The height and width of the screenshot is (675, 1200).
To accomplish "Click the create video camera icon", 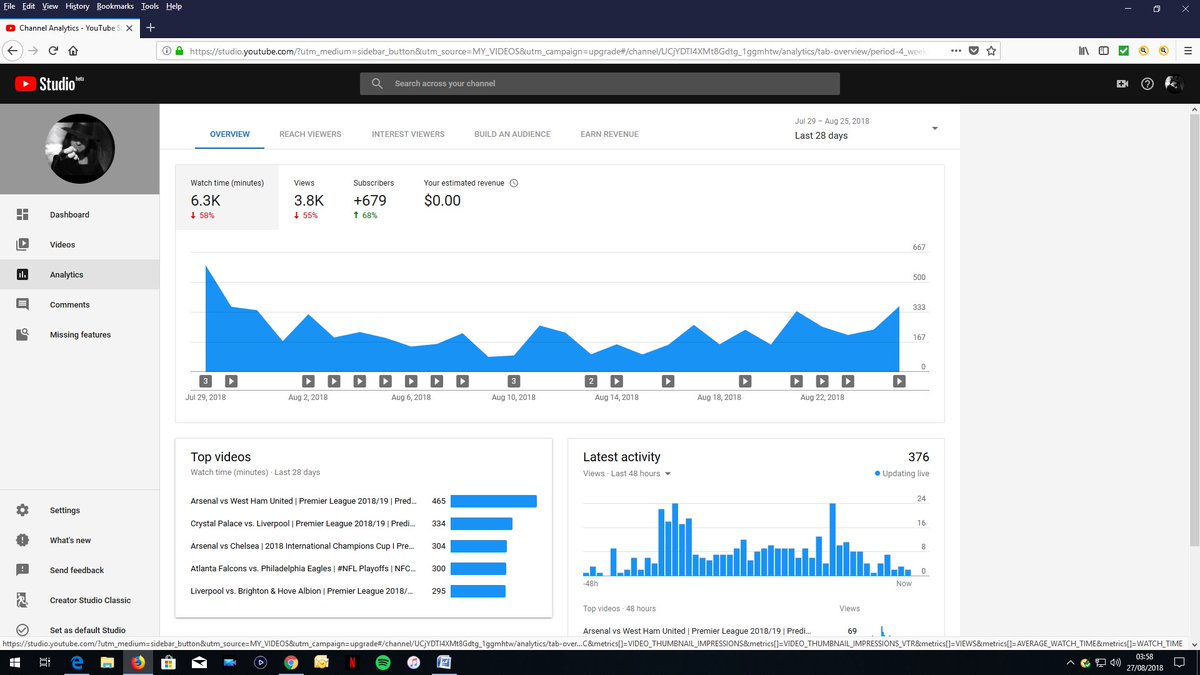I will point(1122,84).
